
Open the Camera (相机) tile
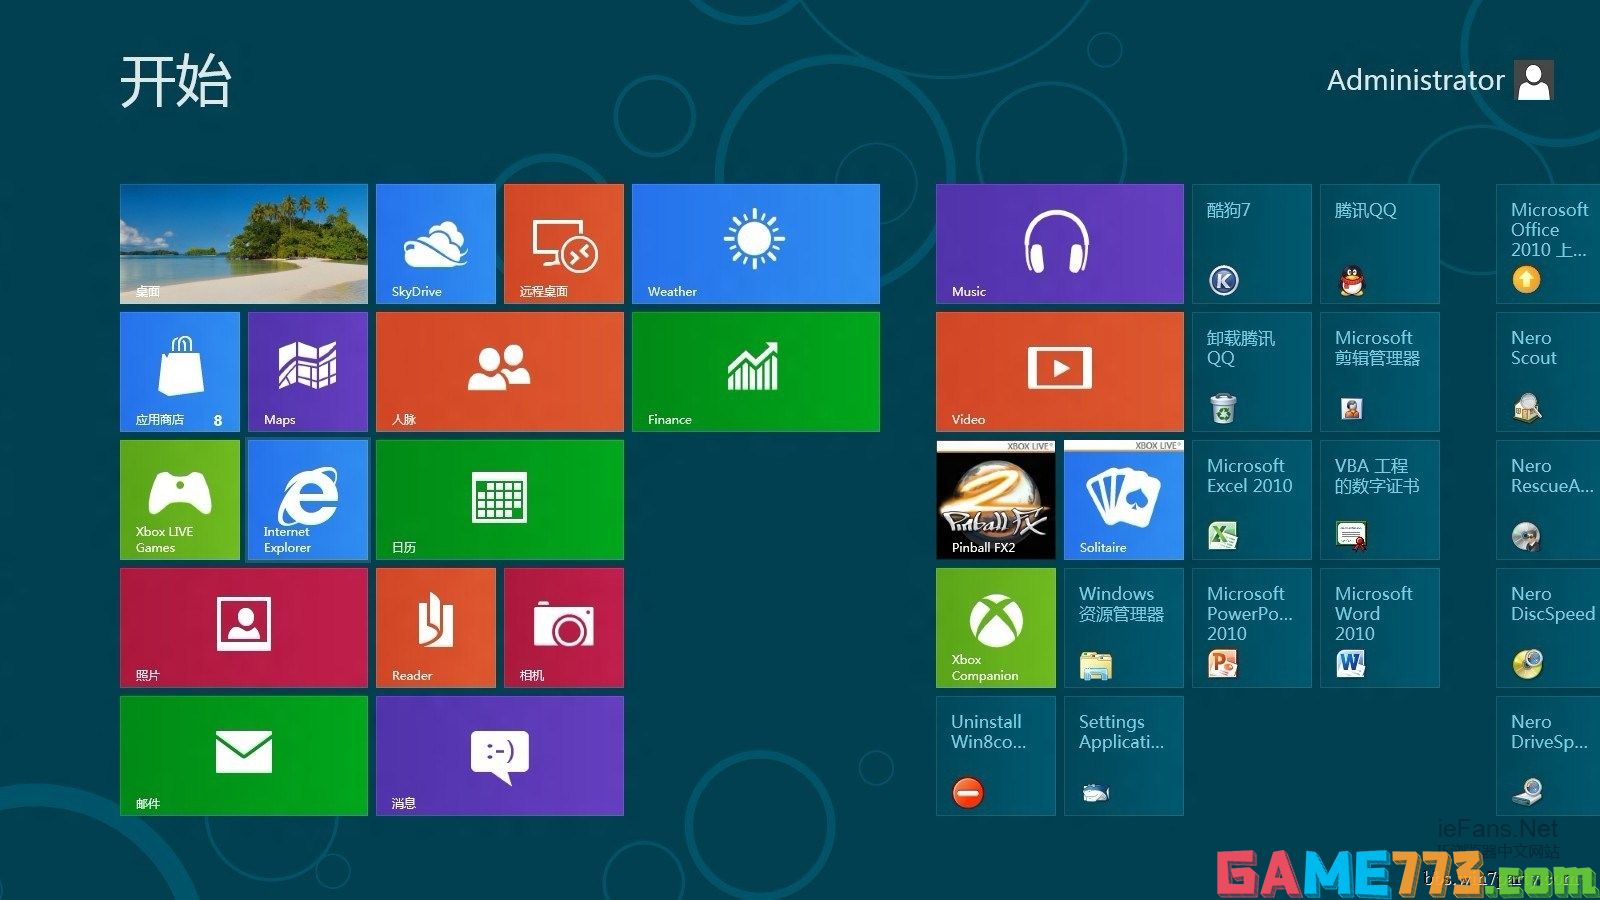click(x=564, y=628)
